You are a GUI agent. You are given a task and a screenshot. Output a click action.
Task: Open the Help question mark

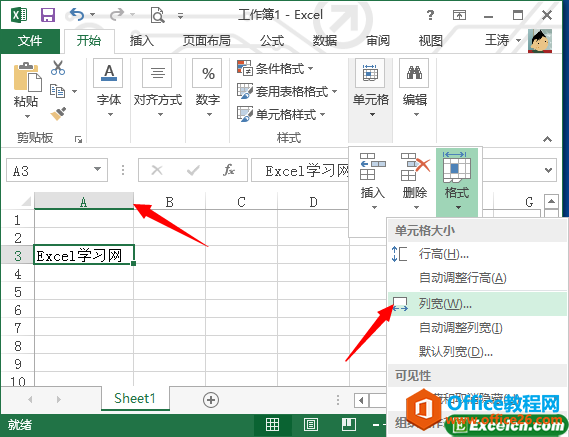tap(430, 15)
